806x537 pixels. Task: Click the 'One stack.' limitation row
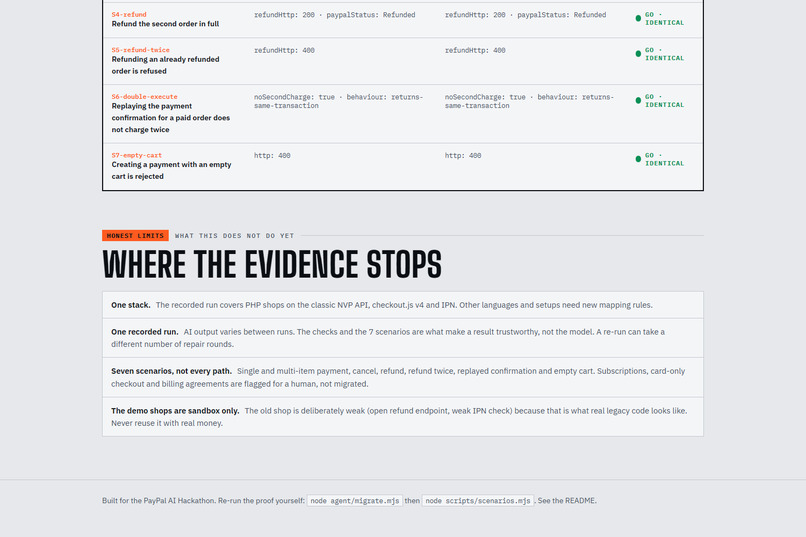(403, 305)
